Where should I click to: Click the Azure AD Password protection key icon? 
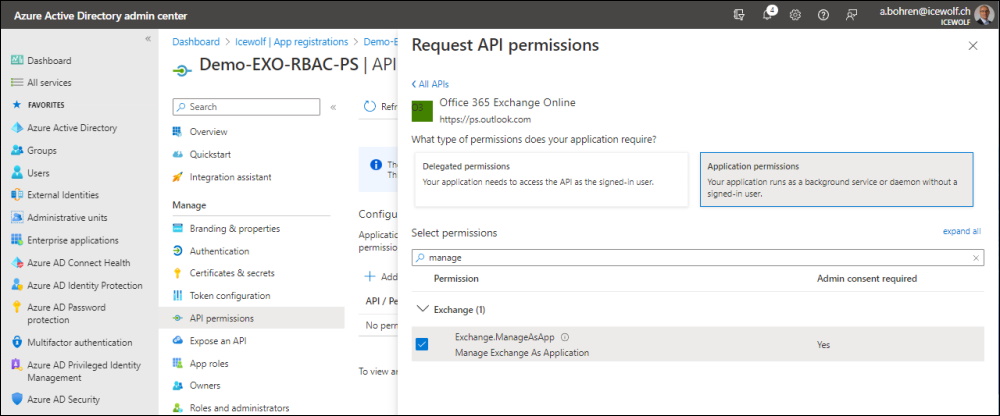[x=17, y=308]
